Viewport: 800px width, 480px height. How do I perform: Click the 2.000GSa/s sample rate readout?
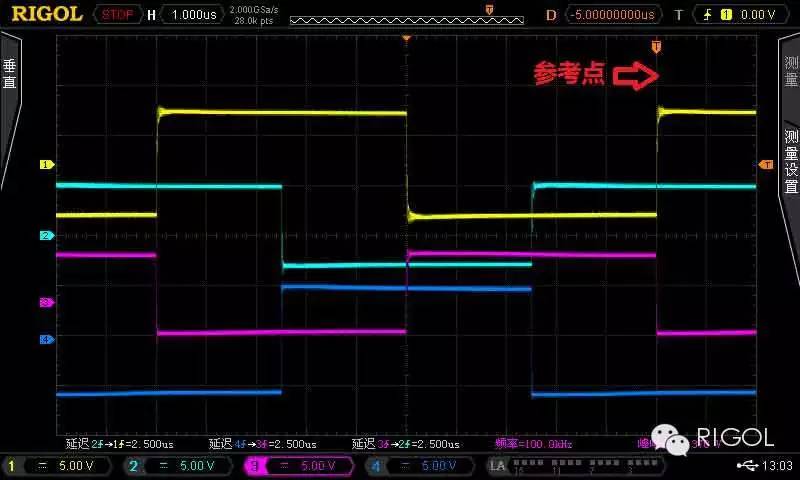[254, 9]
